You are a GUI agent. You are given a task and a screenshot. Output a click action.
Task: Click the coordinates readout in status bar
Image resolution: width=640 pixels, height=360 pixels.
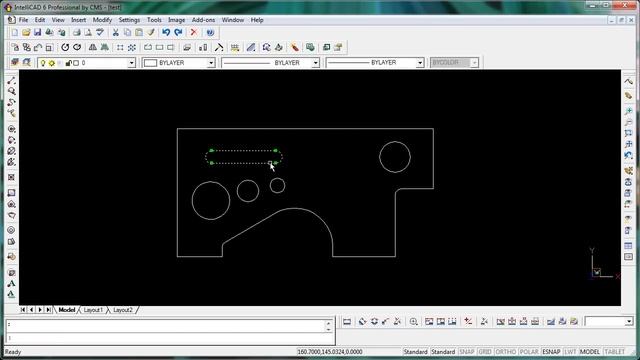[330, 351]
